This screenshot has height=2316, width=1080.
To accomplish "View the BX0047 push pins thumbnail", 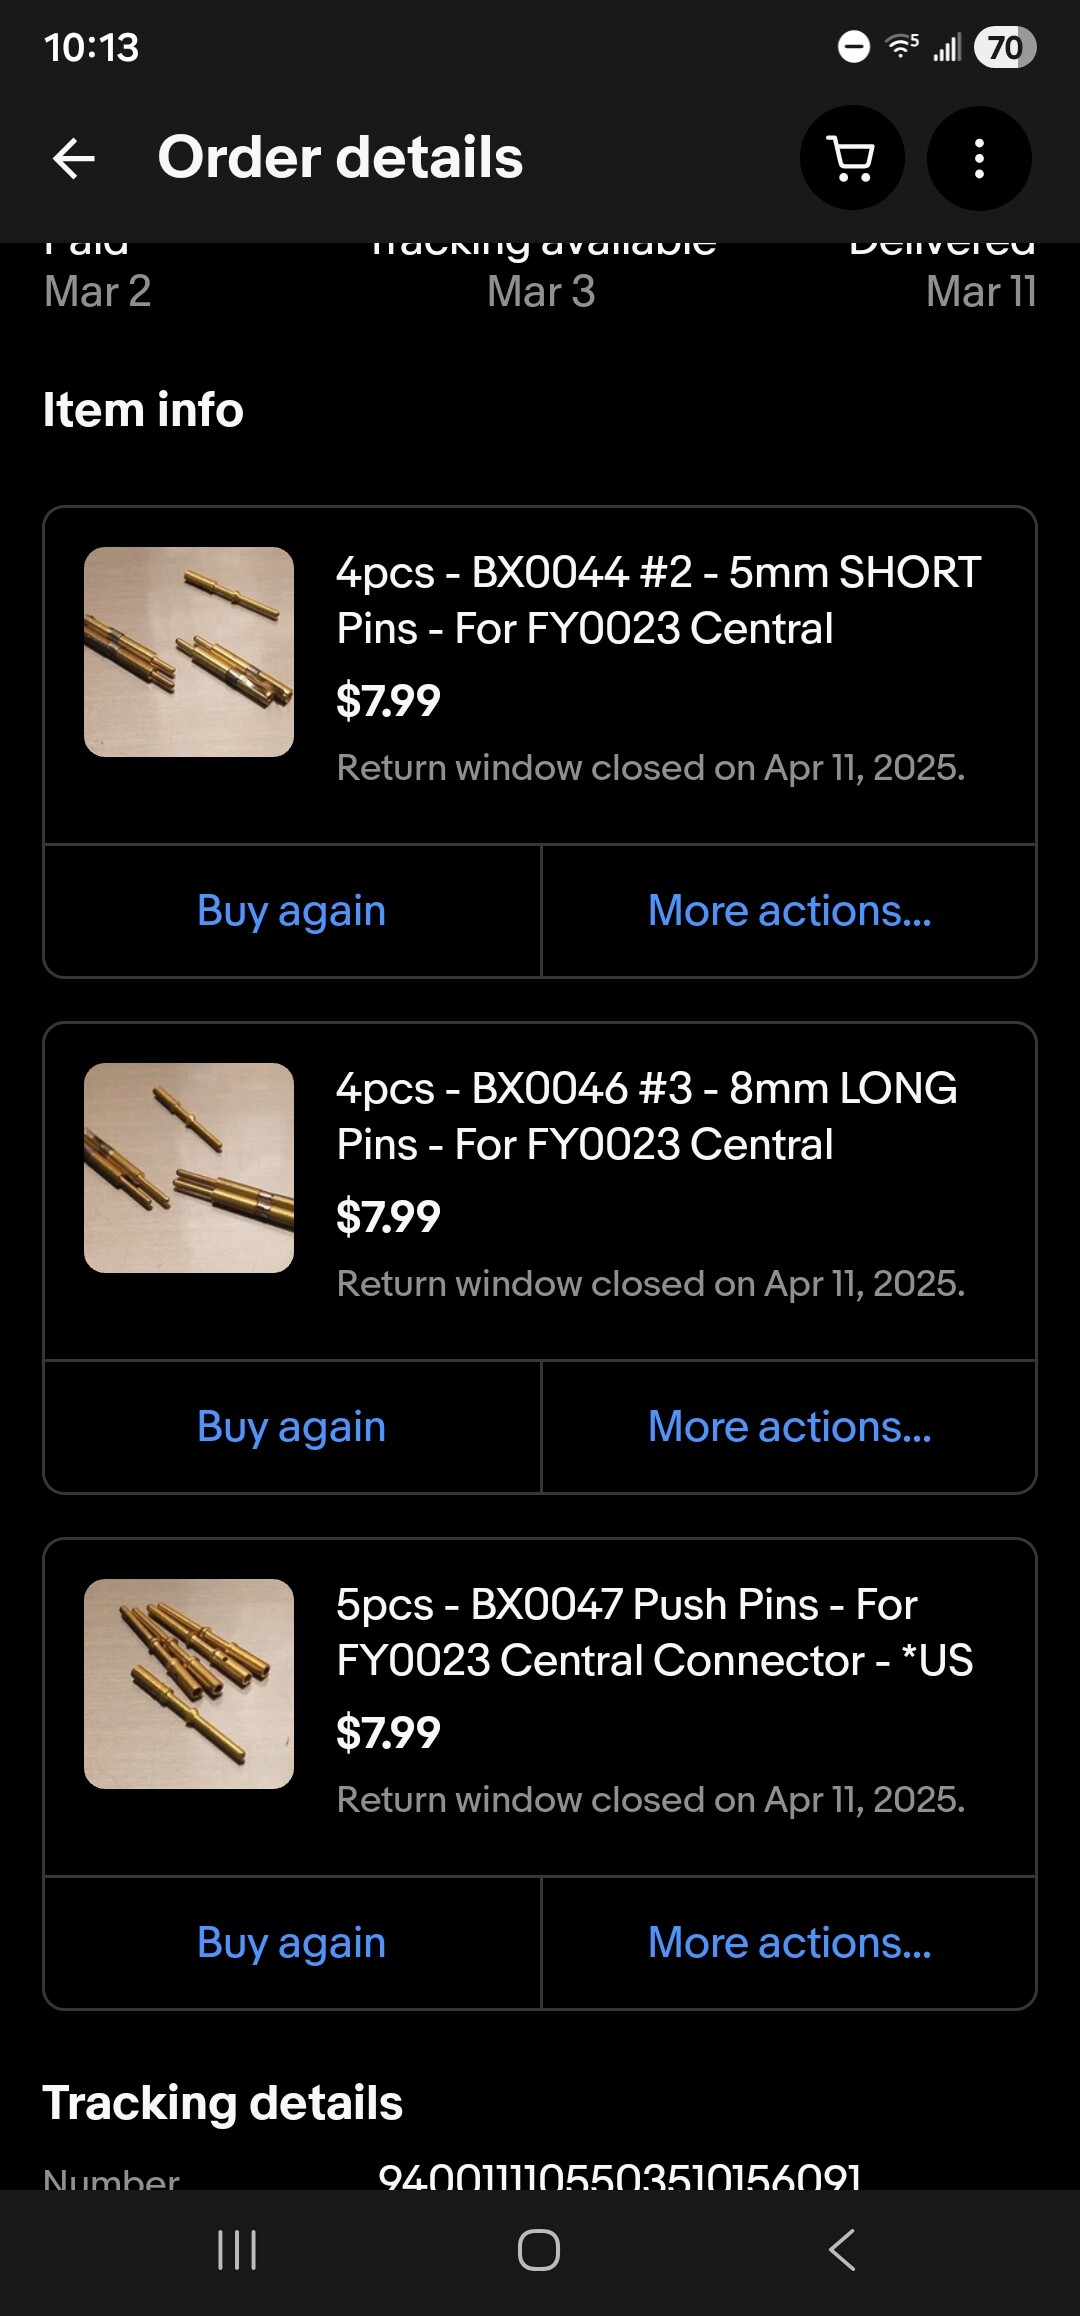I will (x=189, y=1684).
